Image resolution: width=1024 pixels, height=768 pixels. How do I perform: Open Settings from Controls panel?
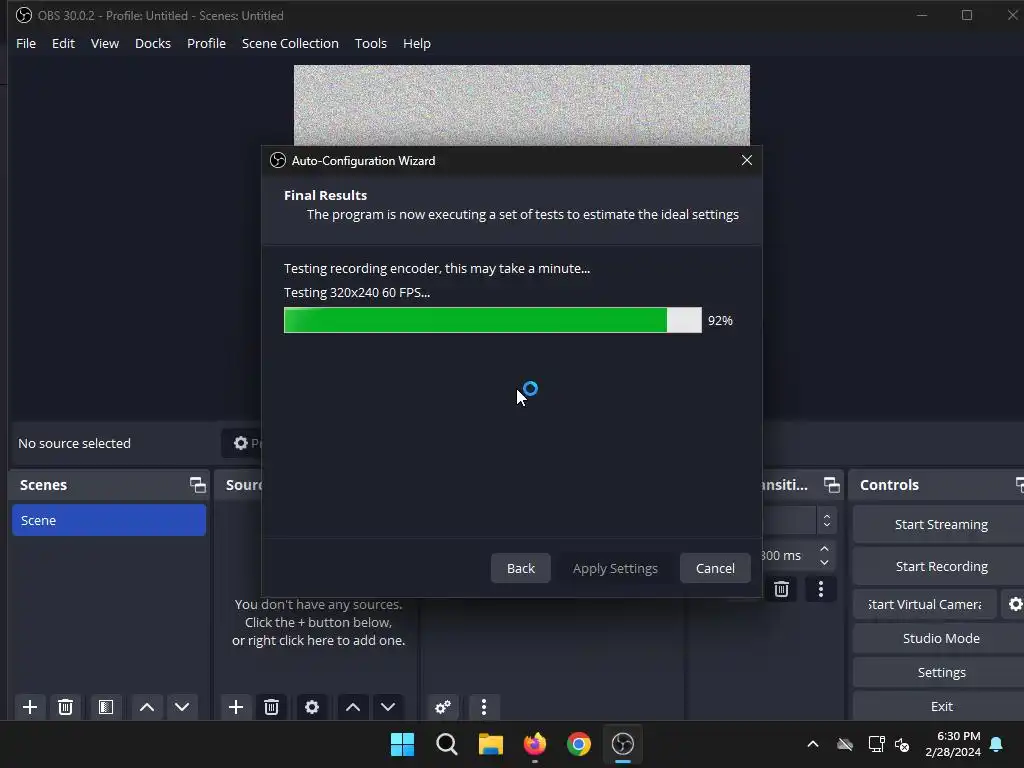click(940, 672)
